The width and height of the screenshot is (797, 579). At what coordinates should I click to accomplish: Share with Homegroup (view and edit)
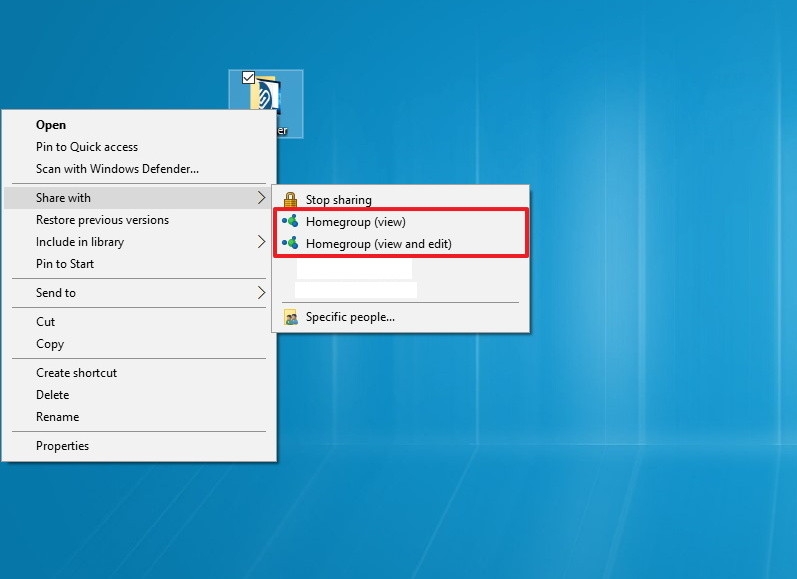401,243
